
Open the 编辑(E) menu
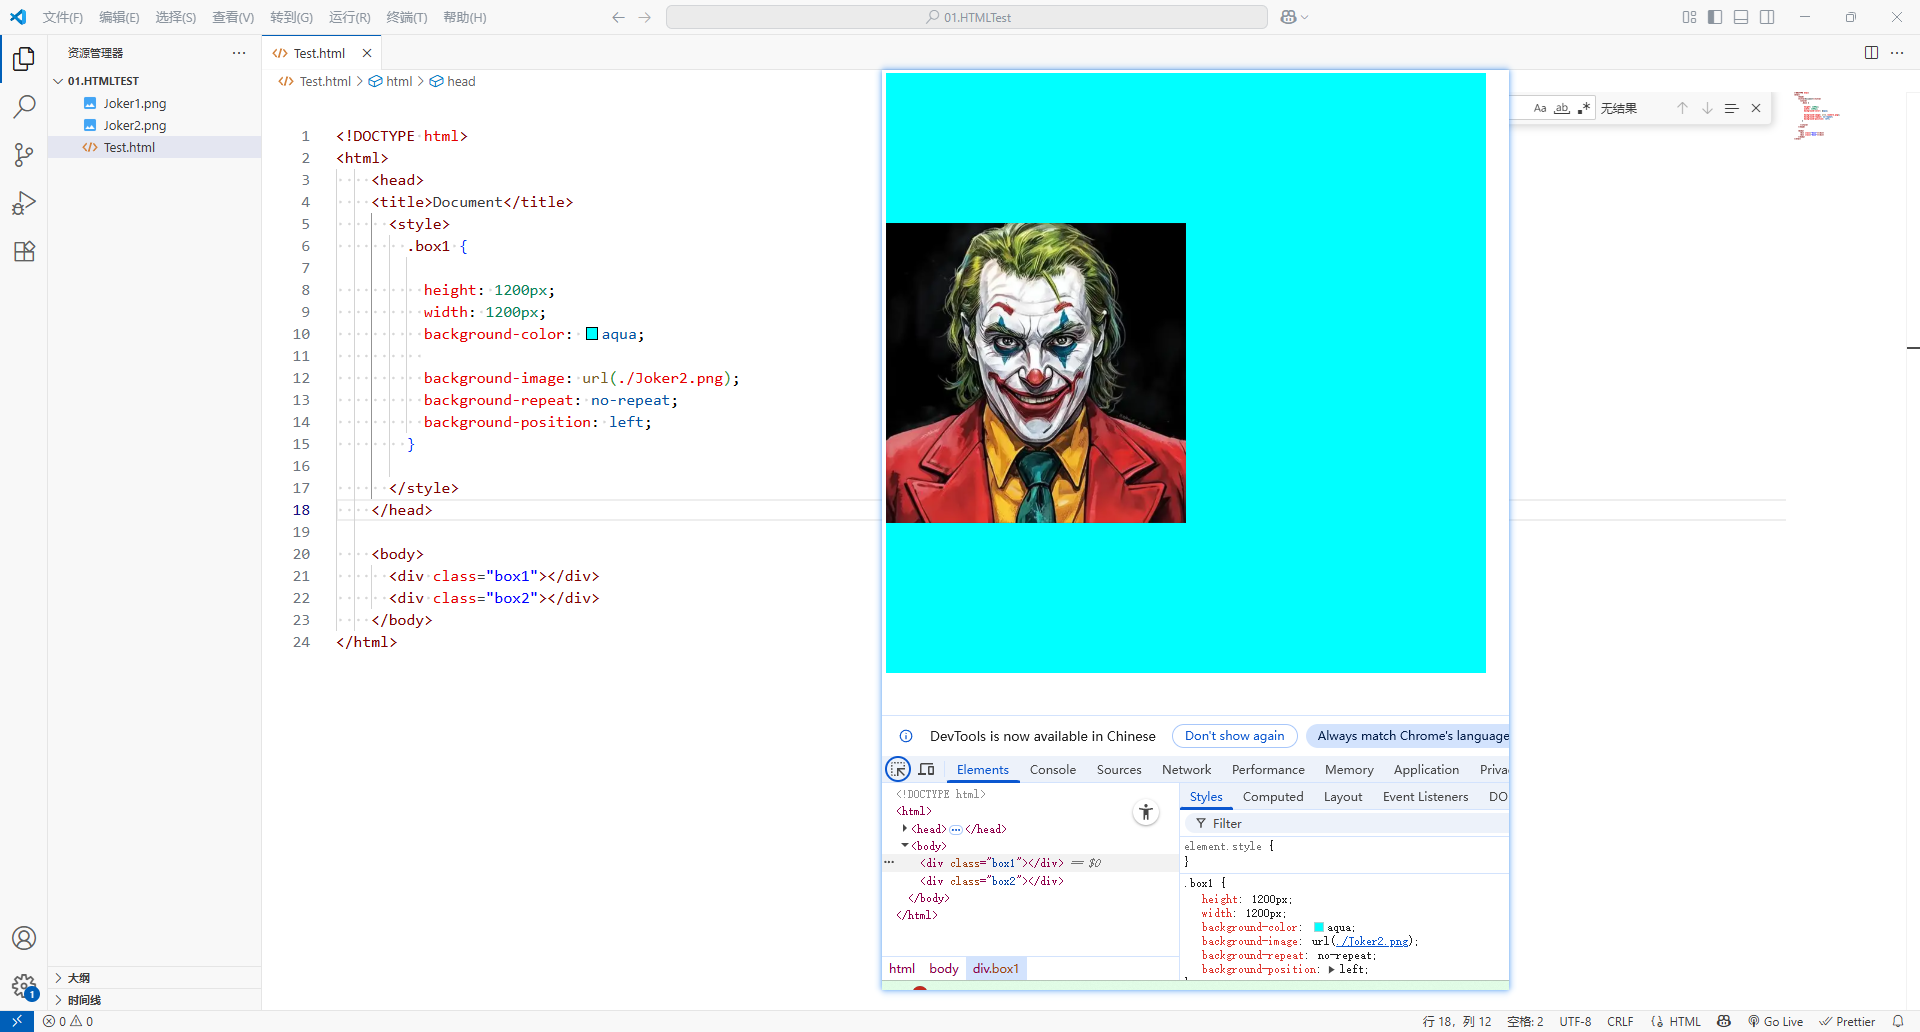119,17
